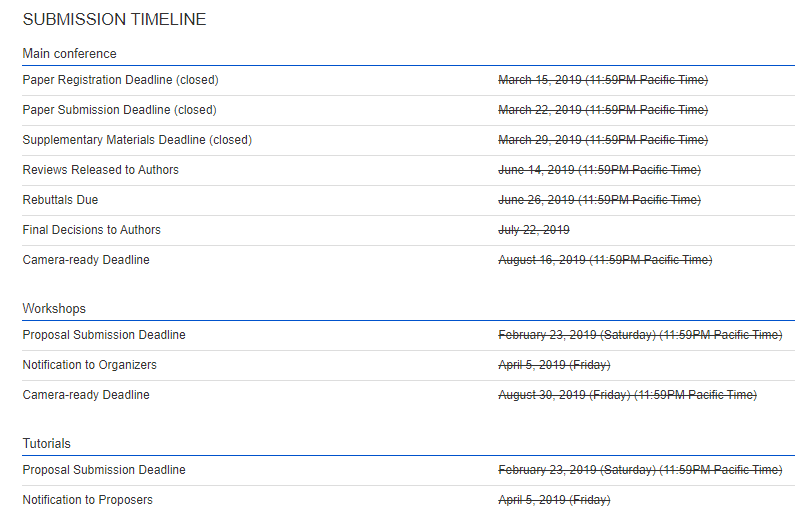Click Tutorials April 5, 2019 (Friday) date
This screenshot has height=524, width=795.
(554, 500)
